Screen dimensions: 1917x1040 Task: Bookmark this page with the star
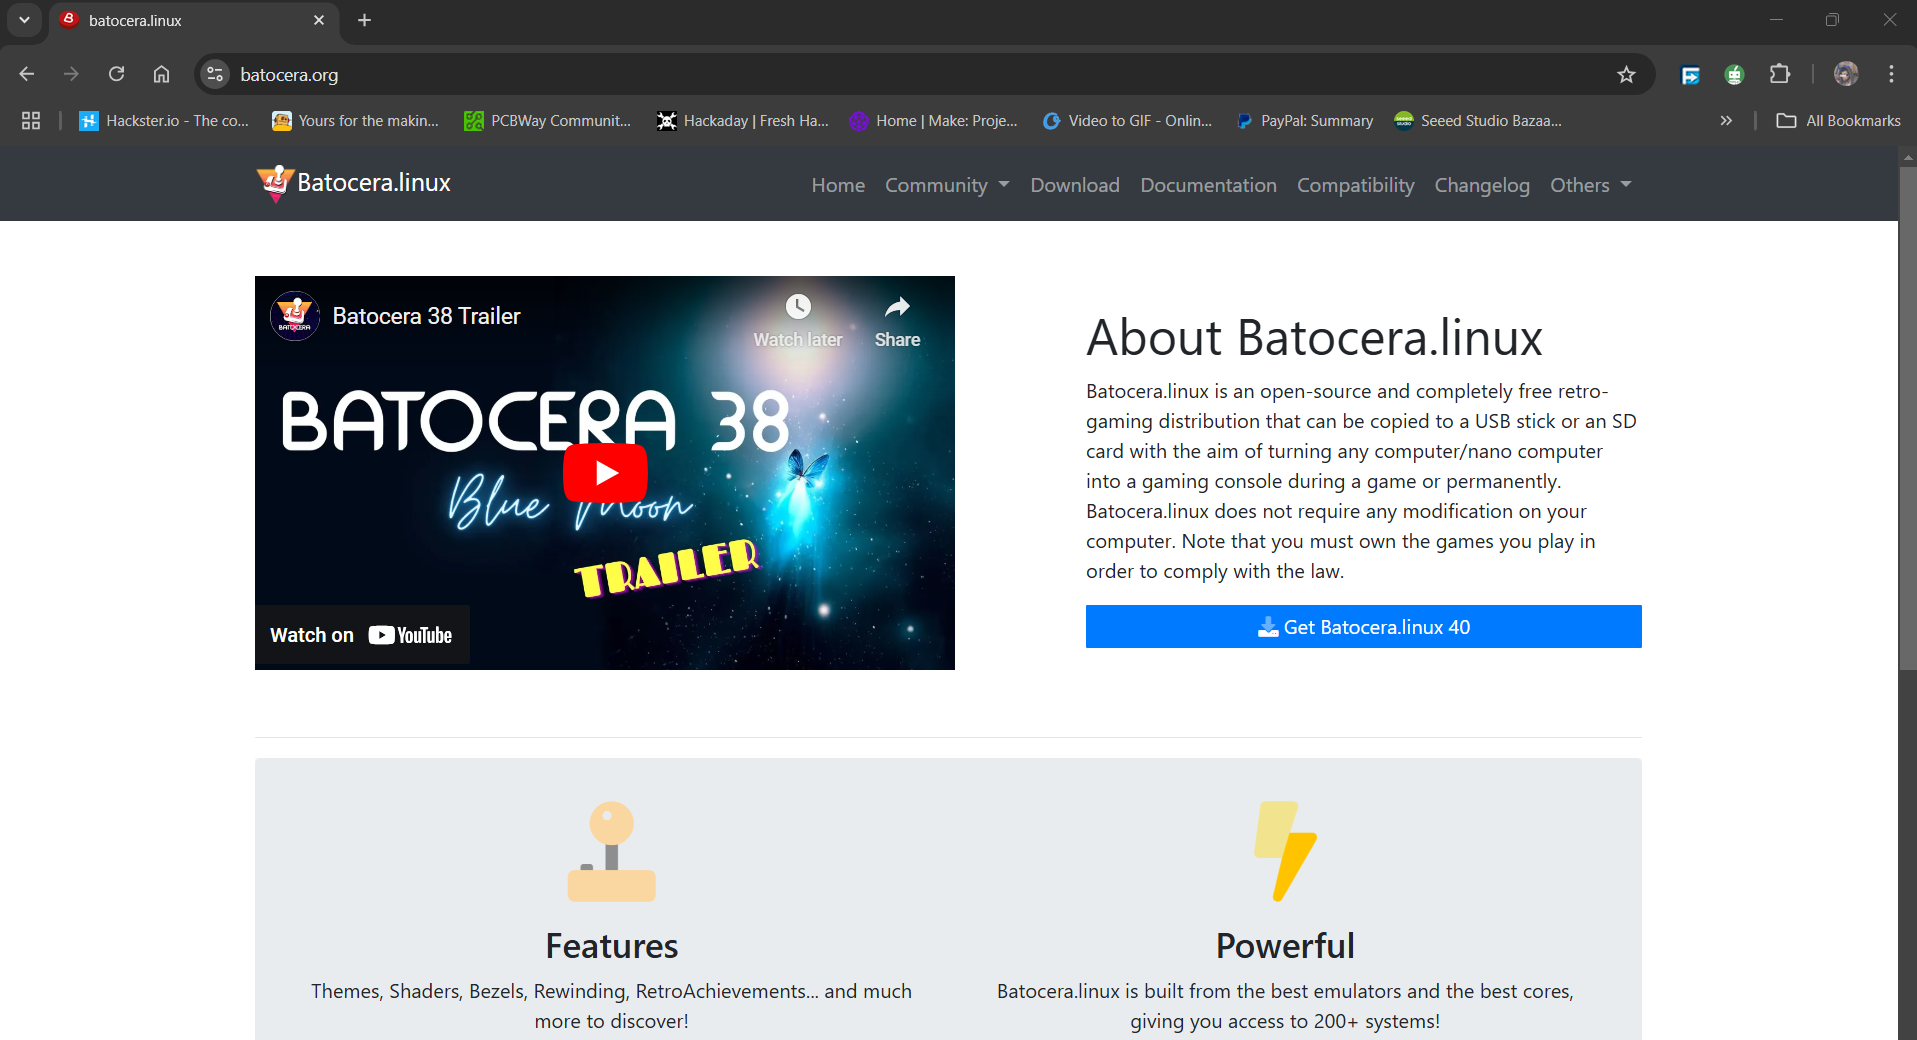point(1626,74)
